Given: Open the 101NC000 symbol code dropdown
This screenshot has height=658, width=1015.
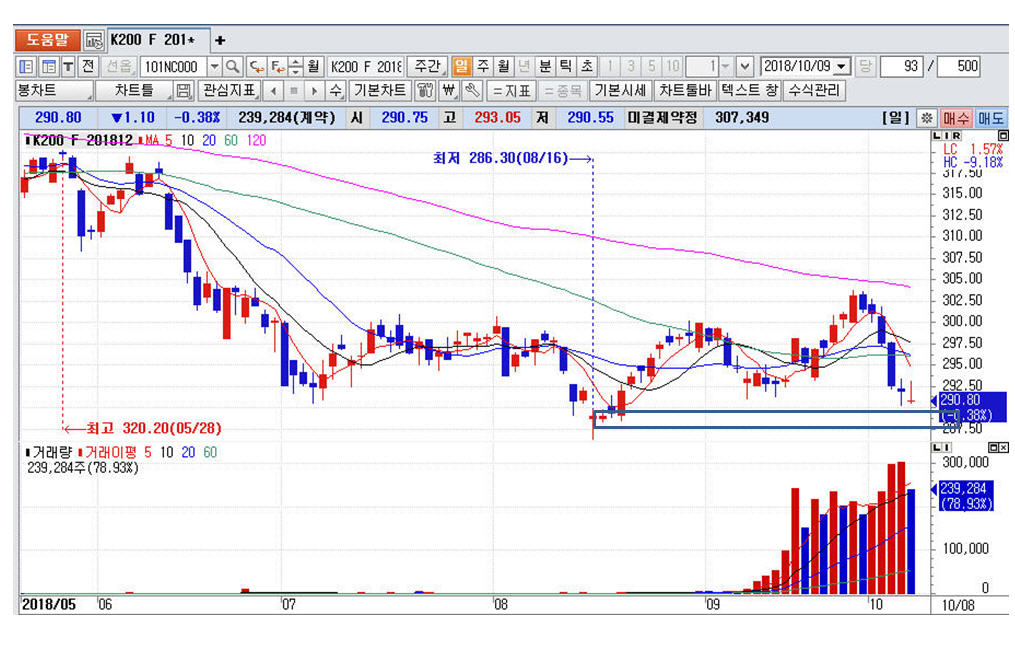Looking at the screenshot, I should [214, 67].
